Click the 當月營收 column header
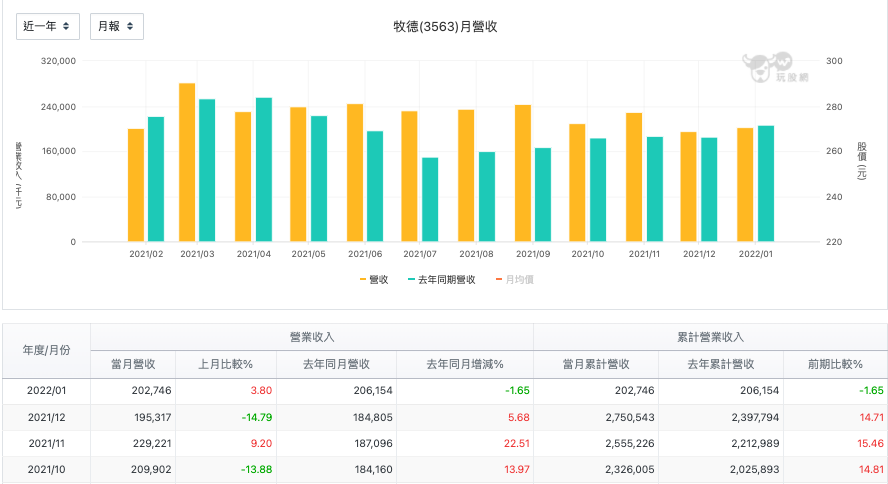This screenshot has height=484, width=888. [133, 365]
